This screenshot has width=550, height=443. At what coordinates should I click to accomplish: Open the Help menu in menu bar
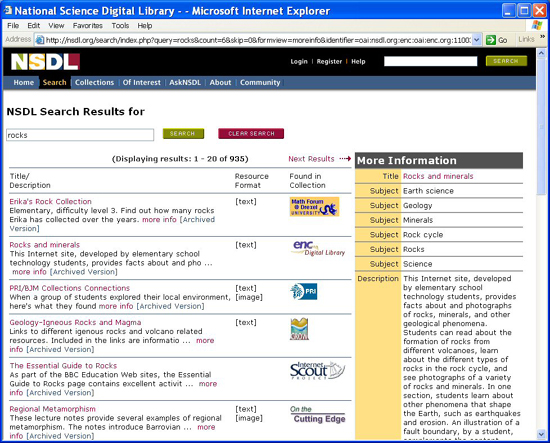(145, 26)
